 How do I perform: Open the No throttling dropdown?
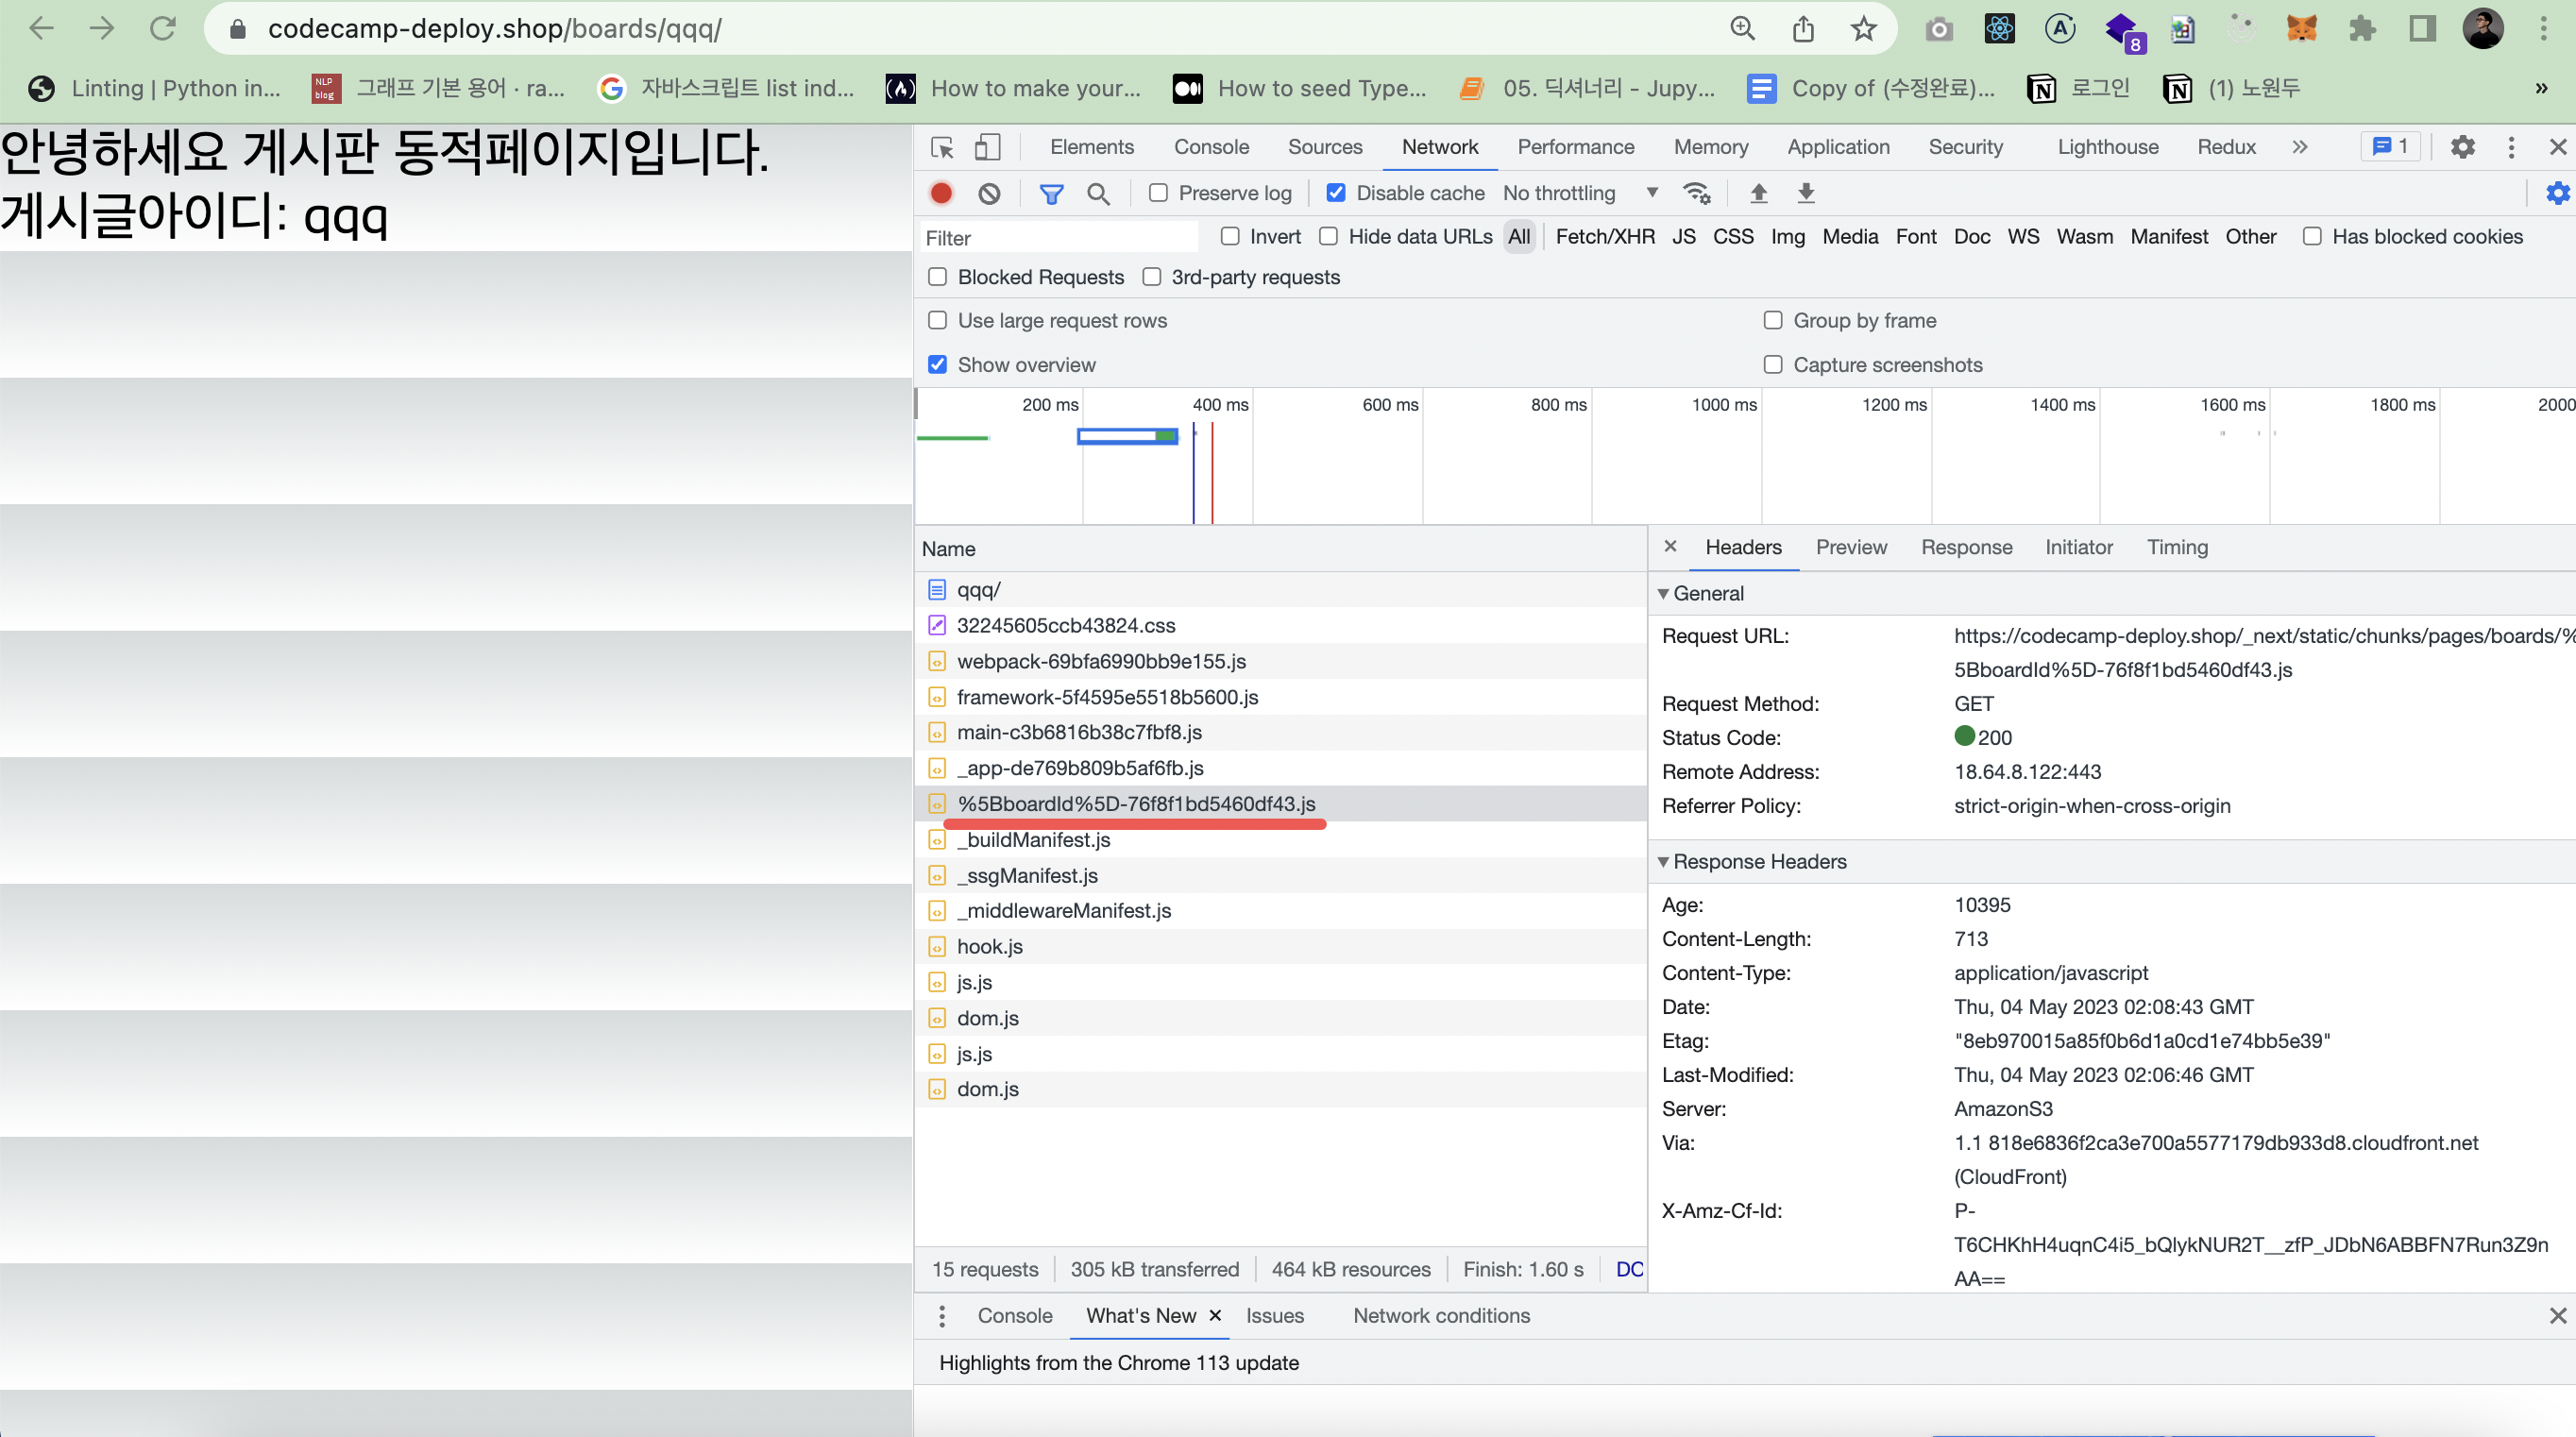[1580, 193]
